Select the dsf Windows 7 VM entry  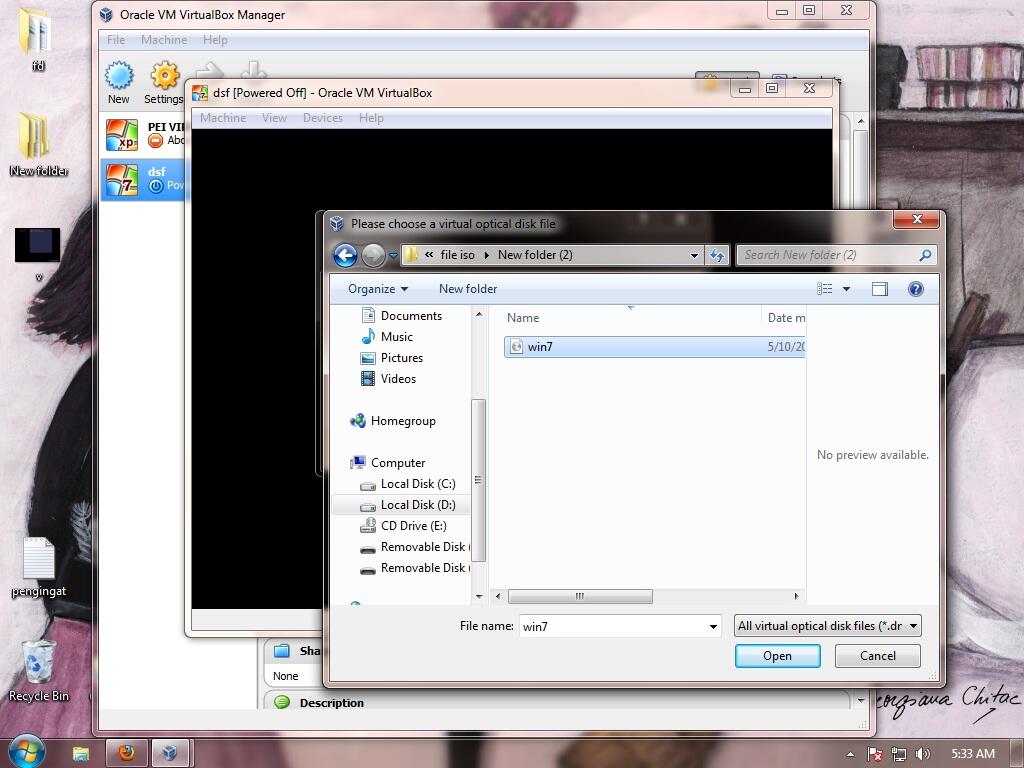point(144,179)
